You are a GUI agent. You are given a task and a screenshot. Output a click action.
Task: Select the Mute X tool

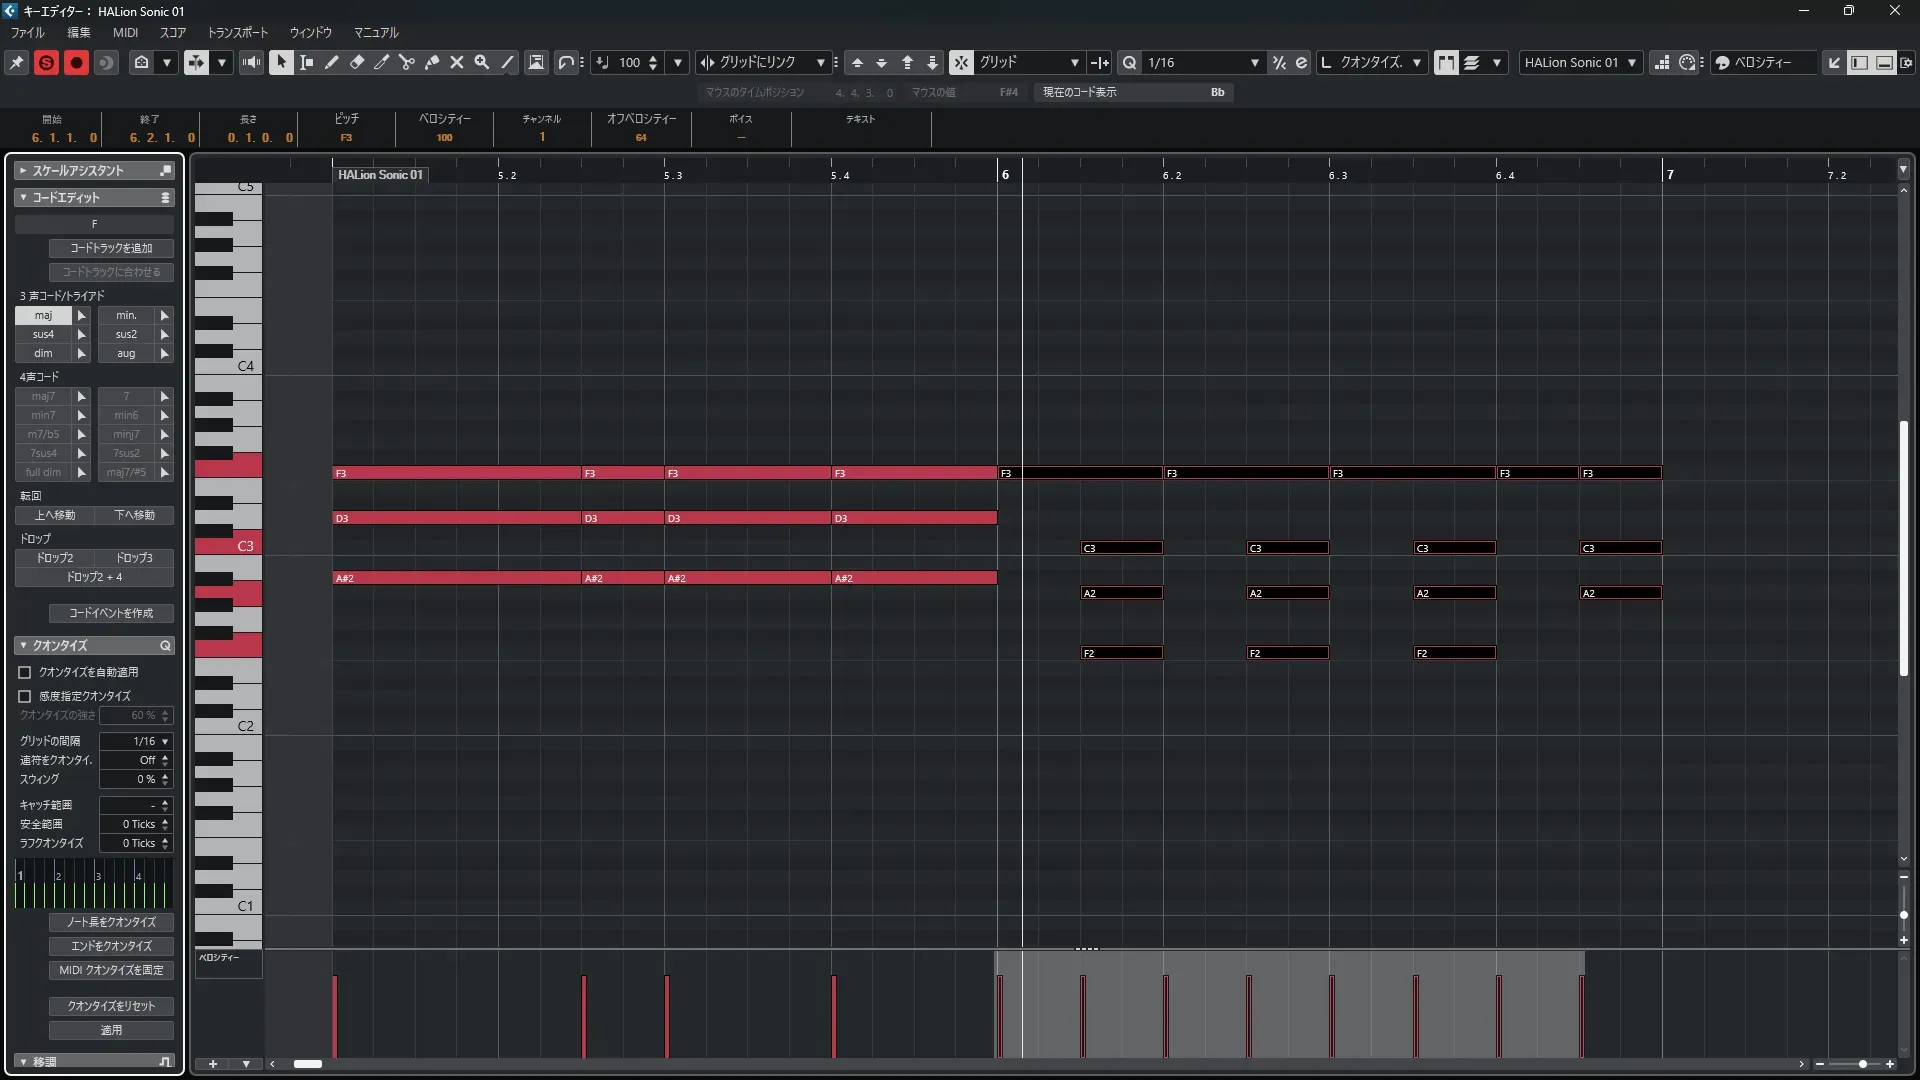point(457,62)
